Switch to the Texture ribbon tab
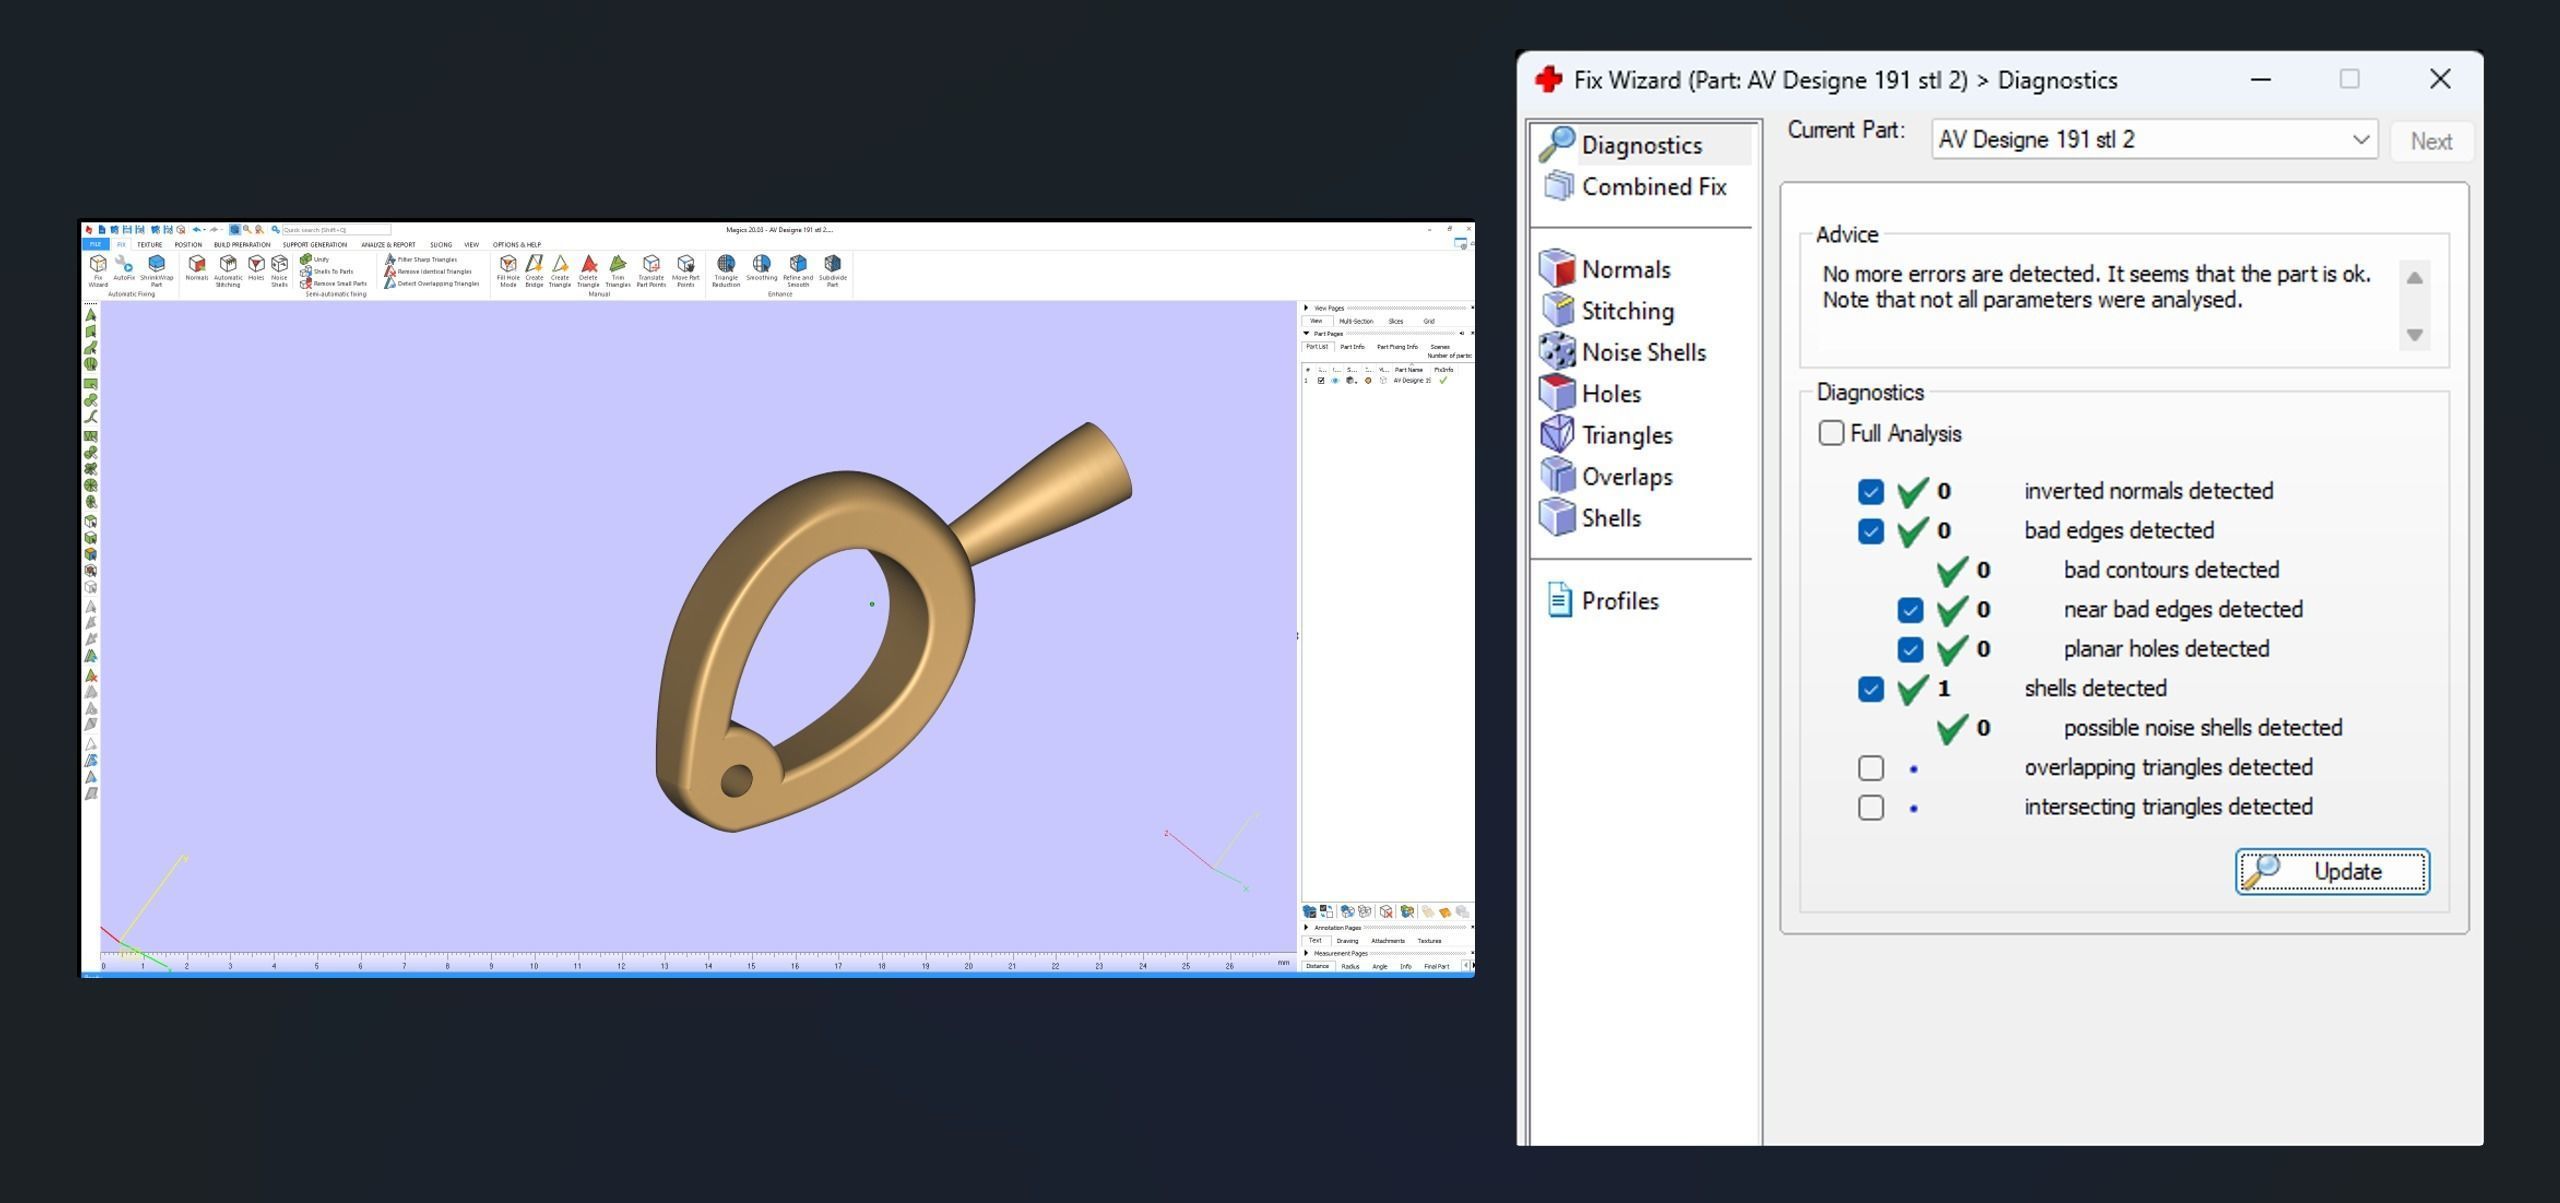Screen dimensions: 2560x1203 coord(149,244)
